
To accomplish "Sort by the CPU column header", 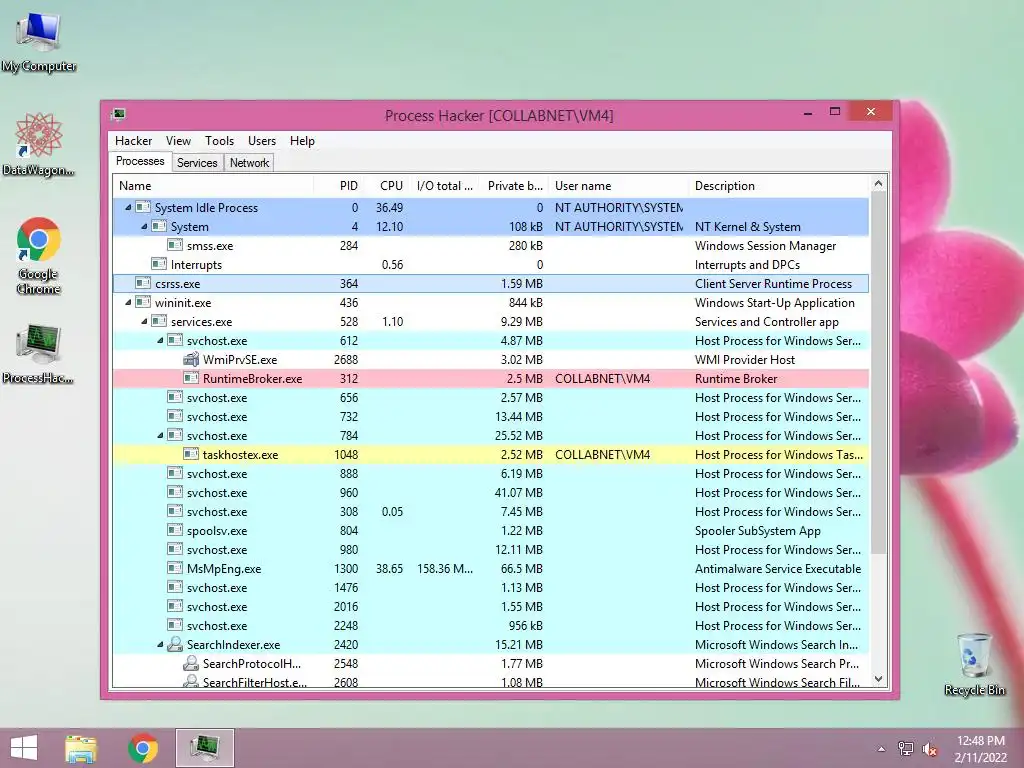I will point(388,185).
